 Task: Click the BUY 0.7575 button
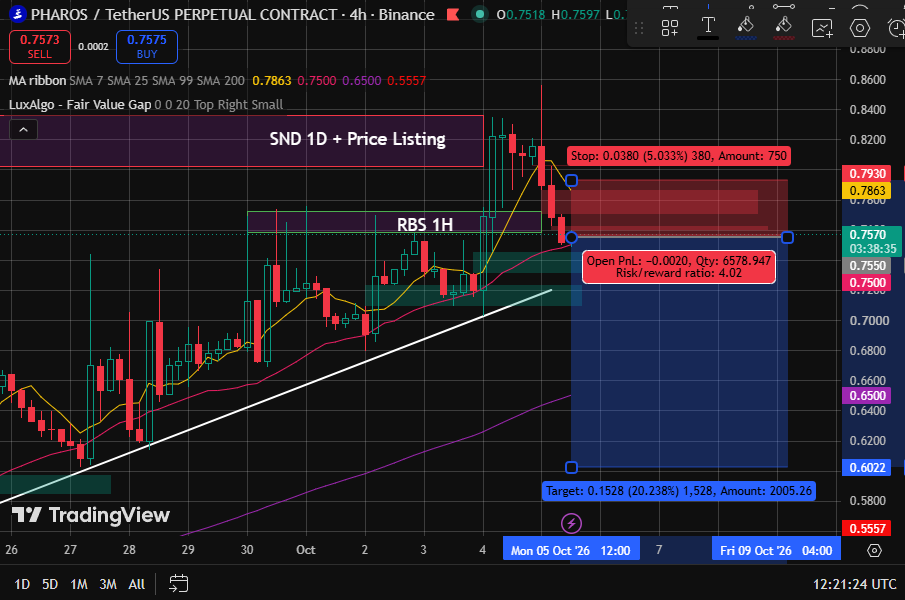(x=147, y=47)
